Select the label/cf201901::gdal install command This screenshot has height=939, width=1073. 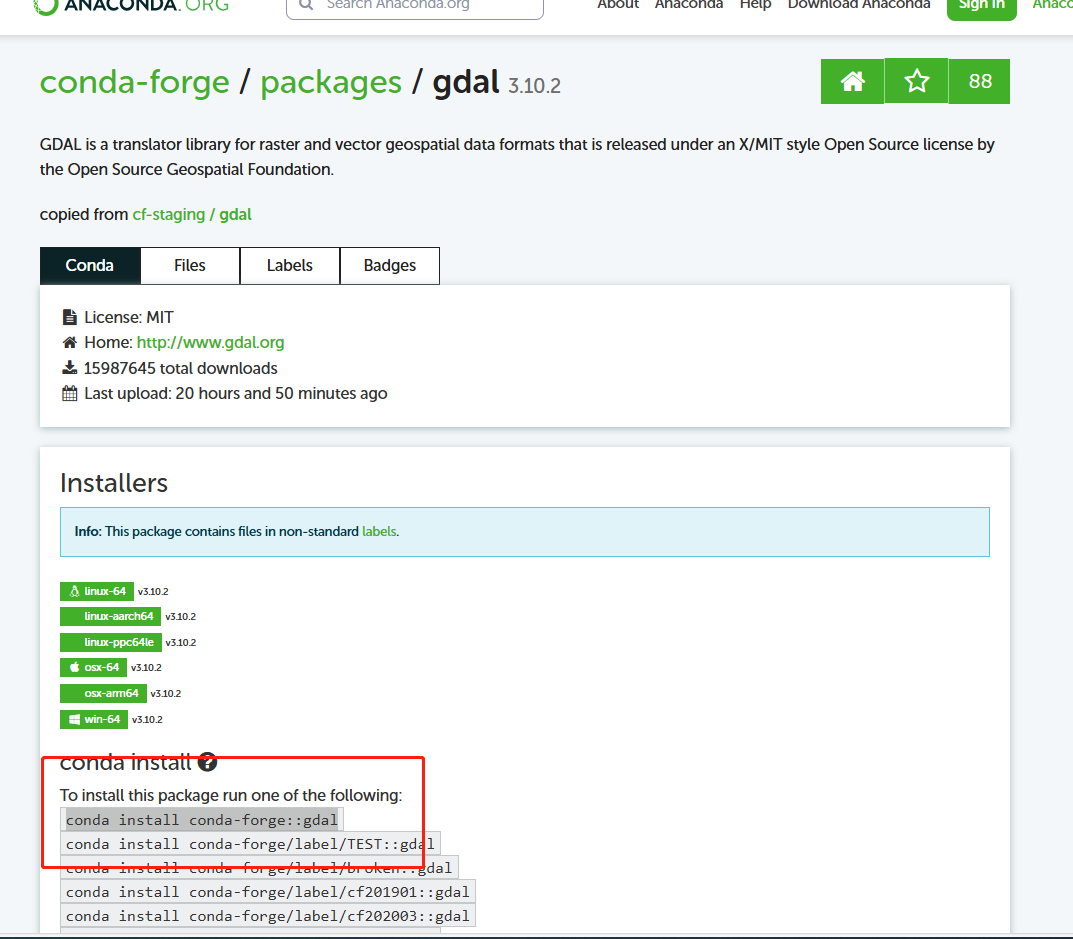(268, 892)
